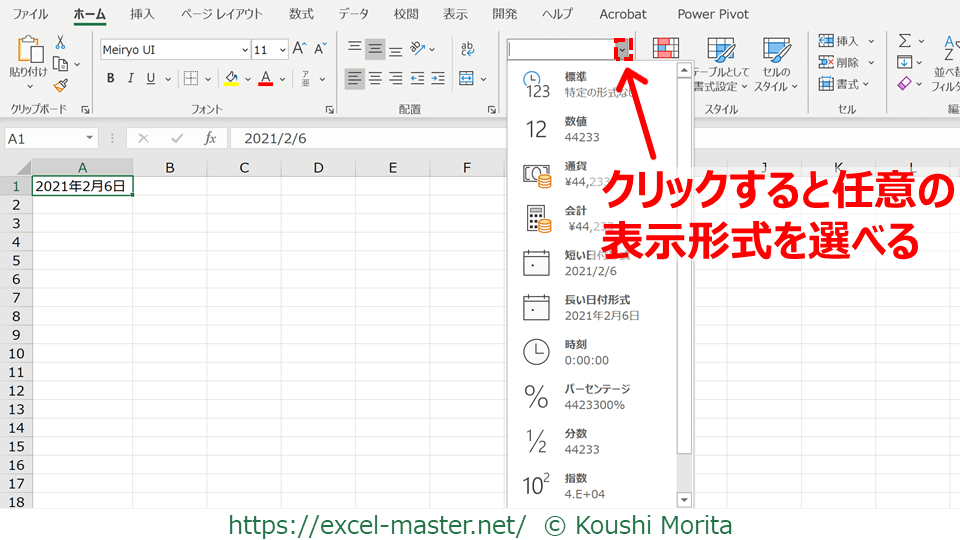Image resolution: width=960 pixels, height=540 pixels.
Task: Toggle Italic formatting
Action: click(x=131, y=79)
